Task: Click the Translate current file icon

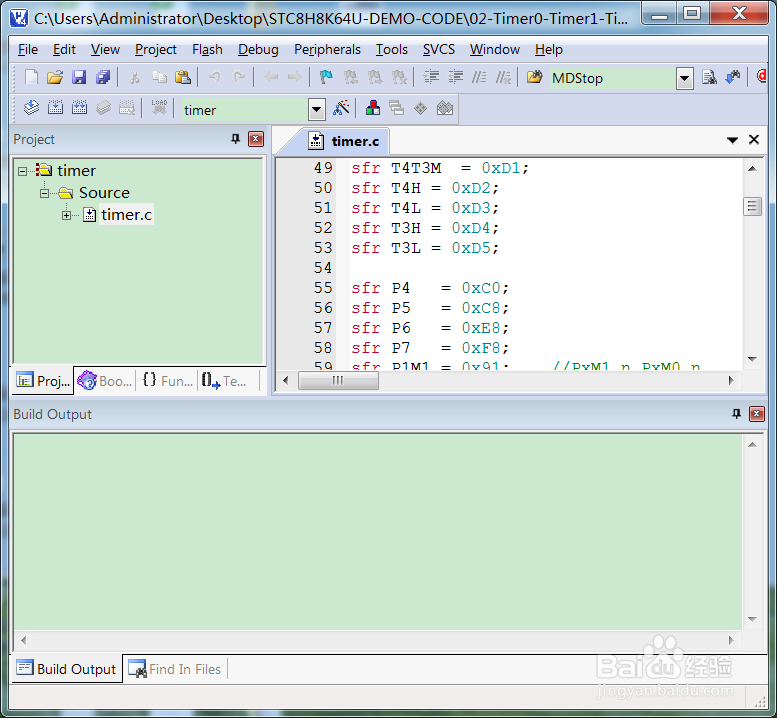Action: point(31,108)
